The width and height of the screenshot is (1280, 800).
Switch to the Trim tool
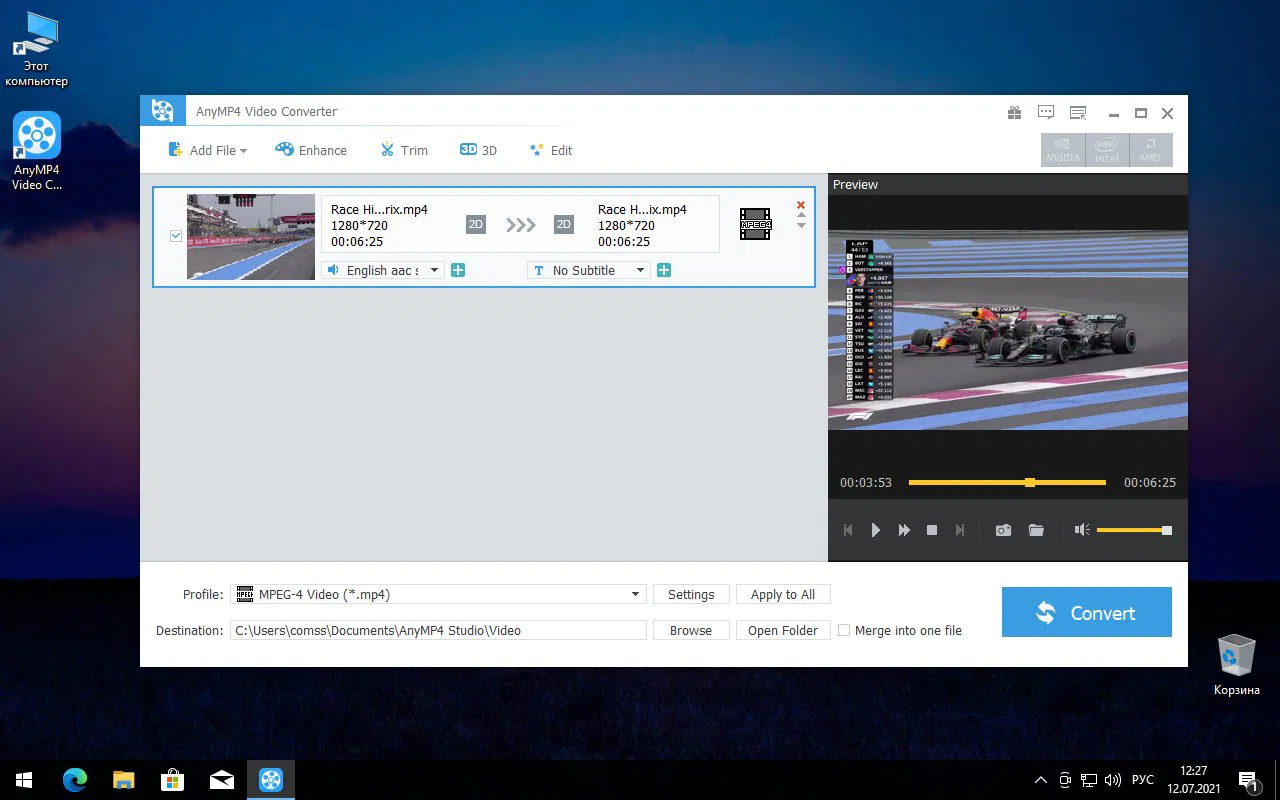[x=404, y=149]
